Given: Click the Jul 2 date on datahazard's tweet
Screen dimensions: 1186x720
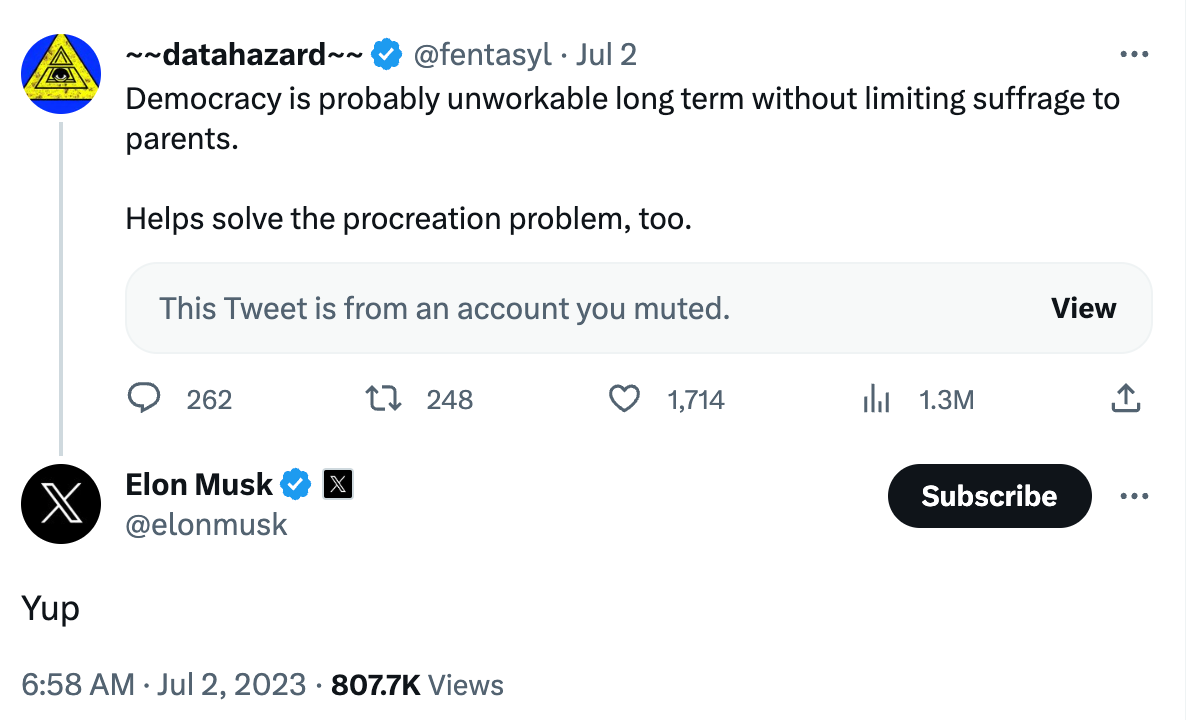Looking at the screenshot, I should [x=606, y=54].
